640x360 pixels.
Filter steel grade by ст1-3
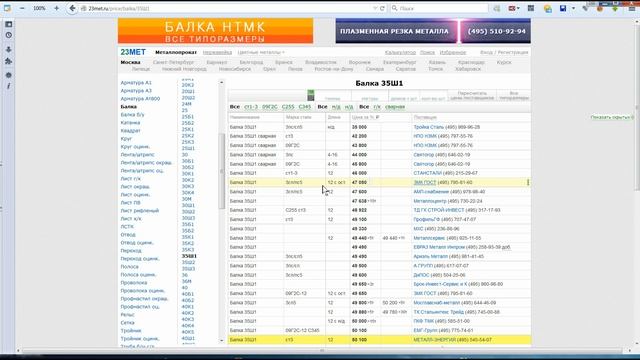pos(251,107)
